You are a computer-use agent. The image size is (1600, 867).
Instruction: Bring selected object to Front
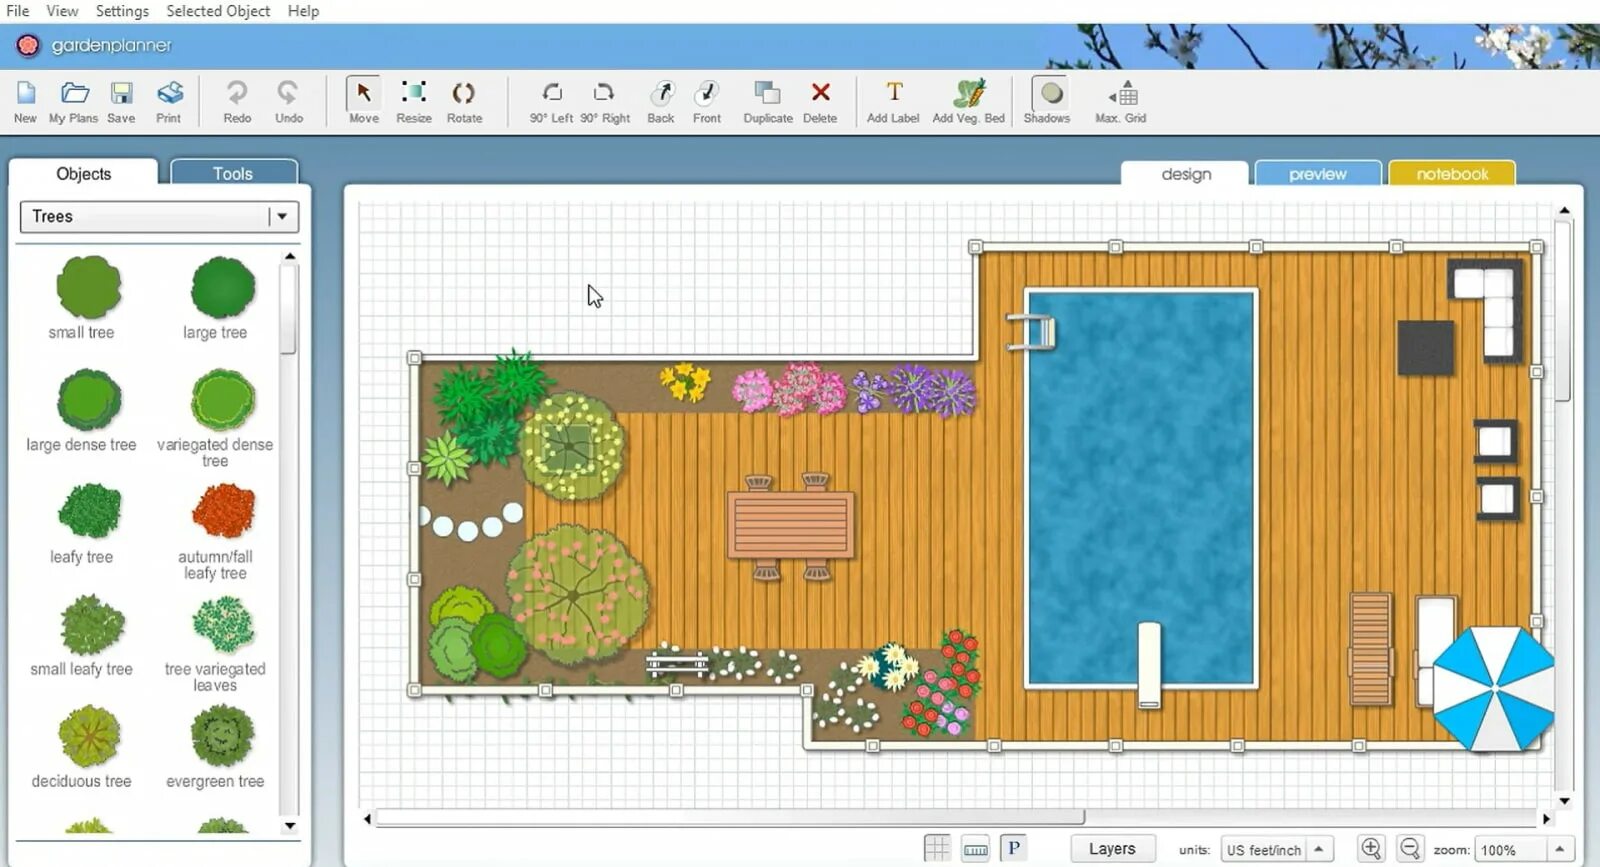click(x=707, y=93)
